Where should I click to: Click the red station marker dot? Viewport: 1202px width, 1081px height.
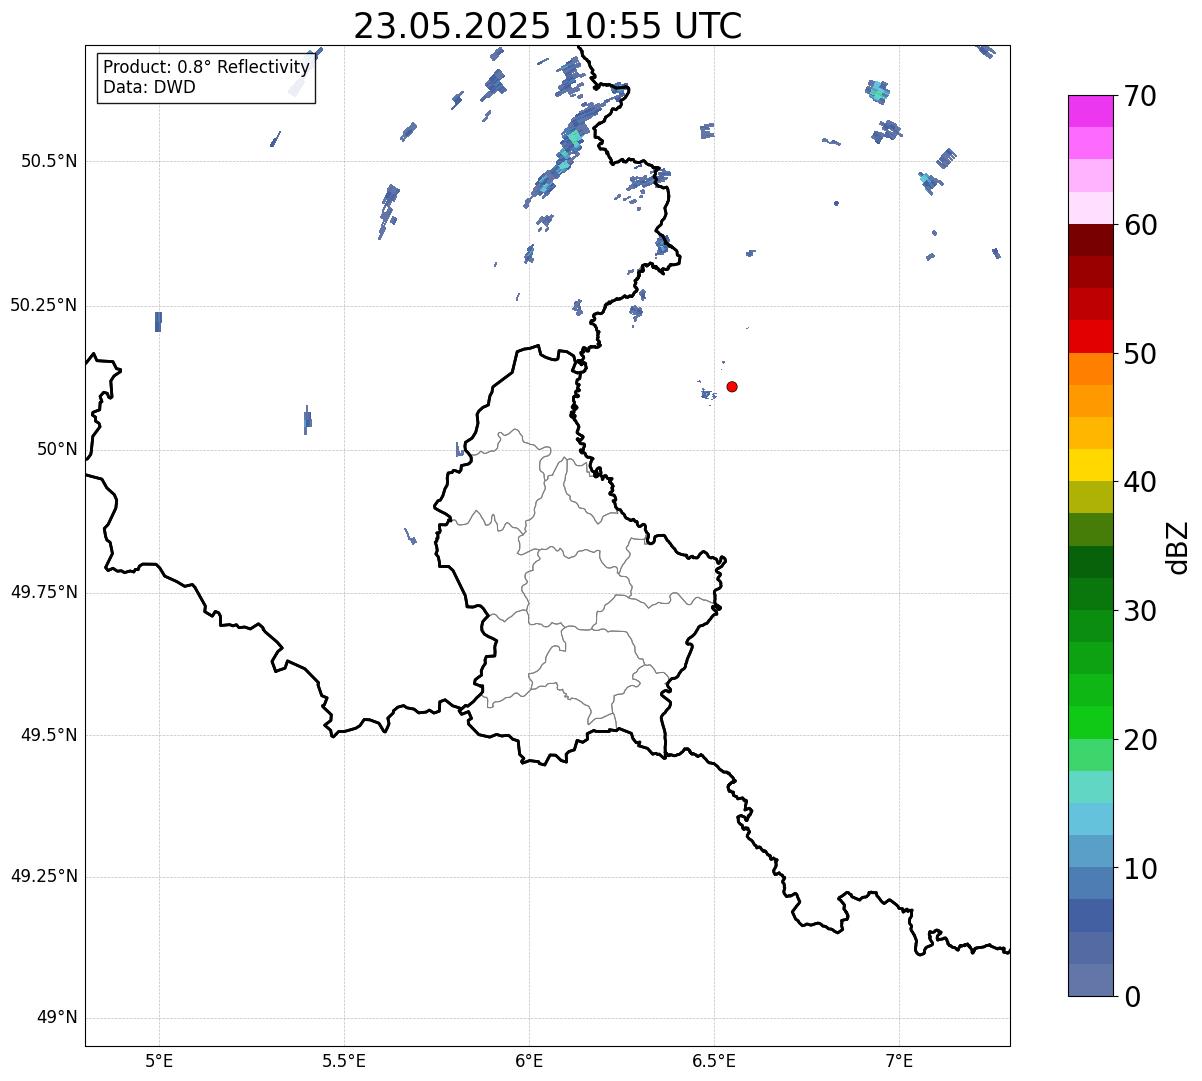(x=732, y=386)
